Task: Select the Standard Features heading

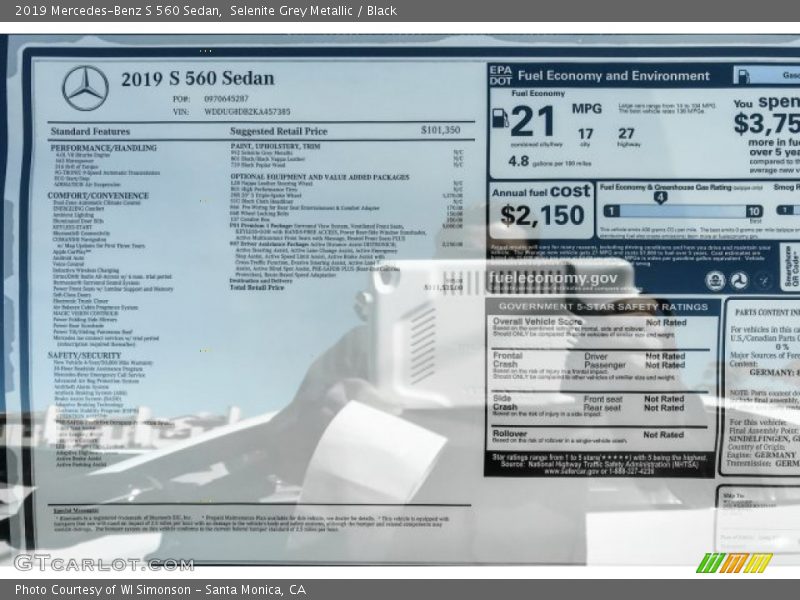Action: tap(90, 131)
